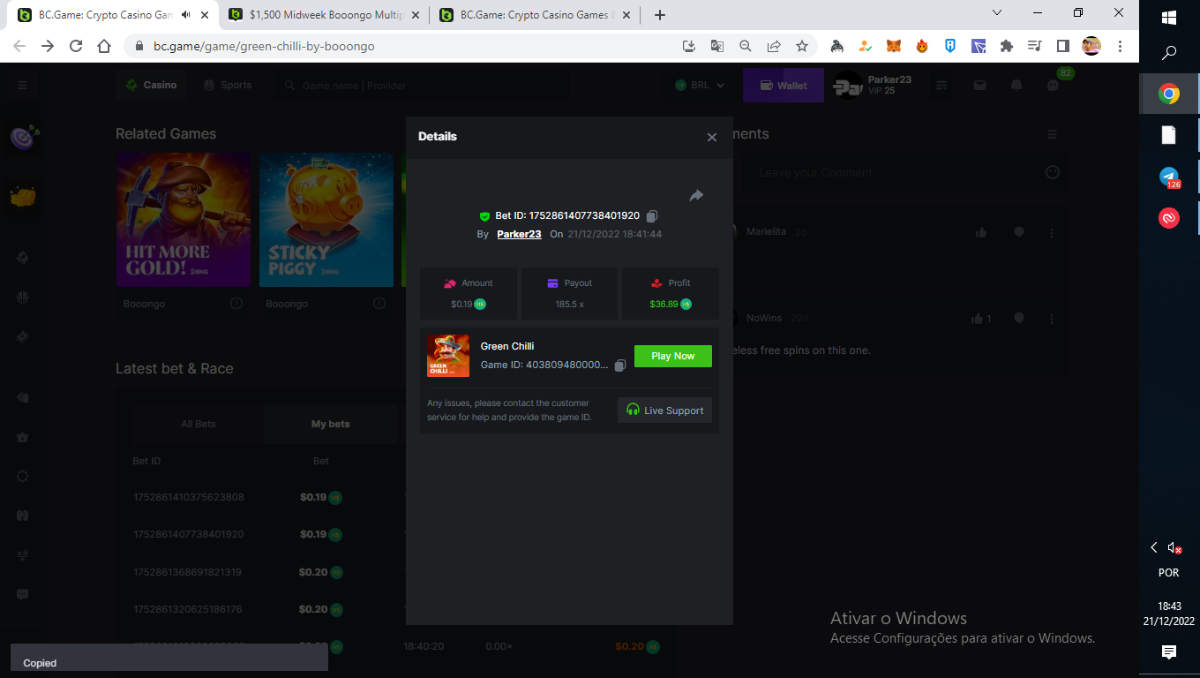1200x678 pixels.
Task: Mute the tab playing audio
Action: (186, 15)
